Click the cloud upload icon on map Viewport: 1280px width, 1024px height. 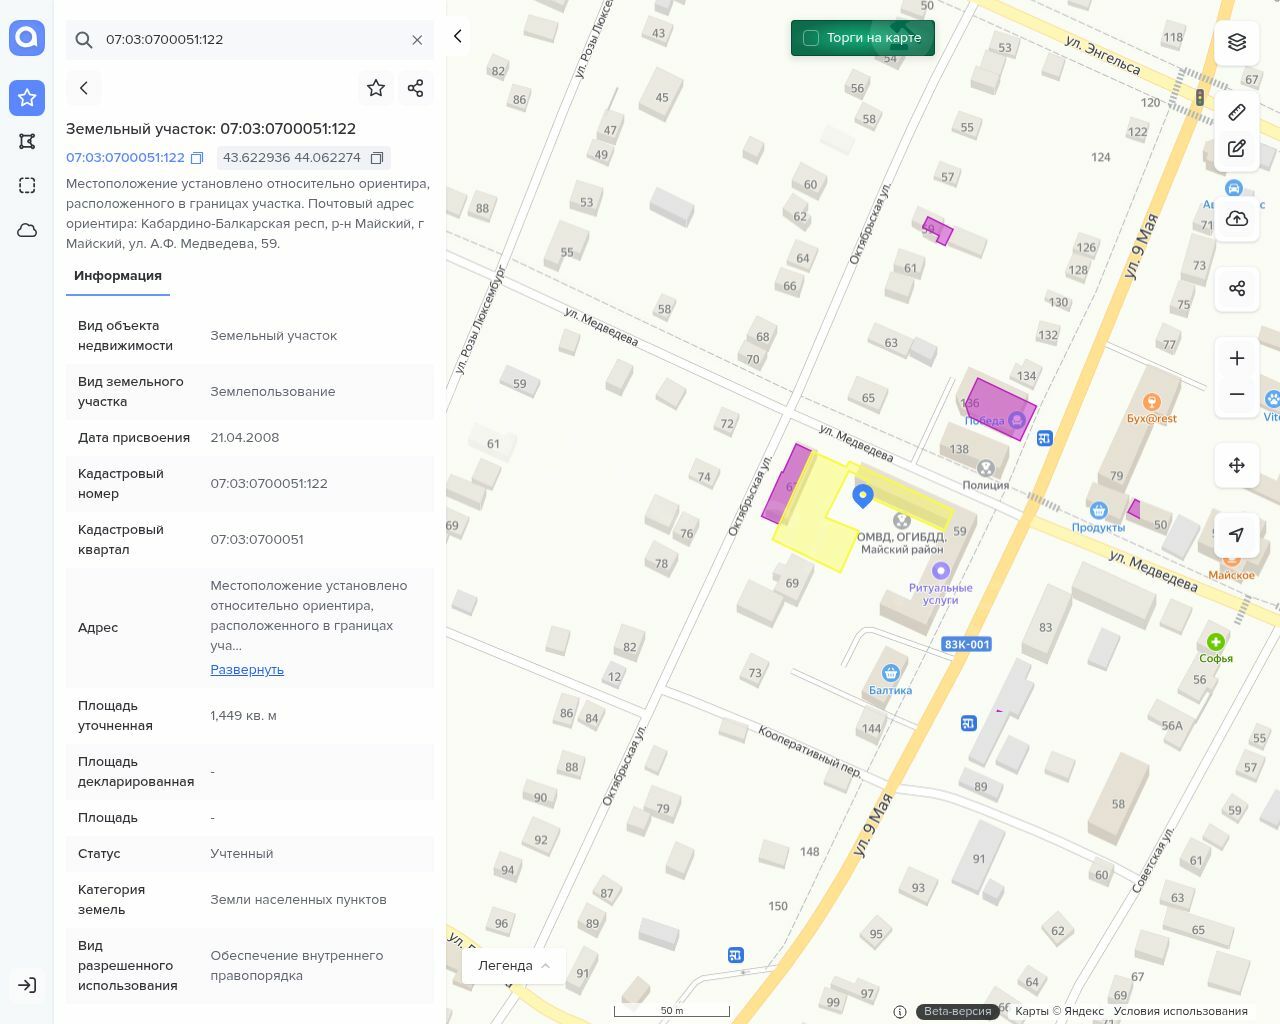pos(1237,219)
